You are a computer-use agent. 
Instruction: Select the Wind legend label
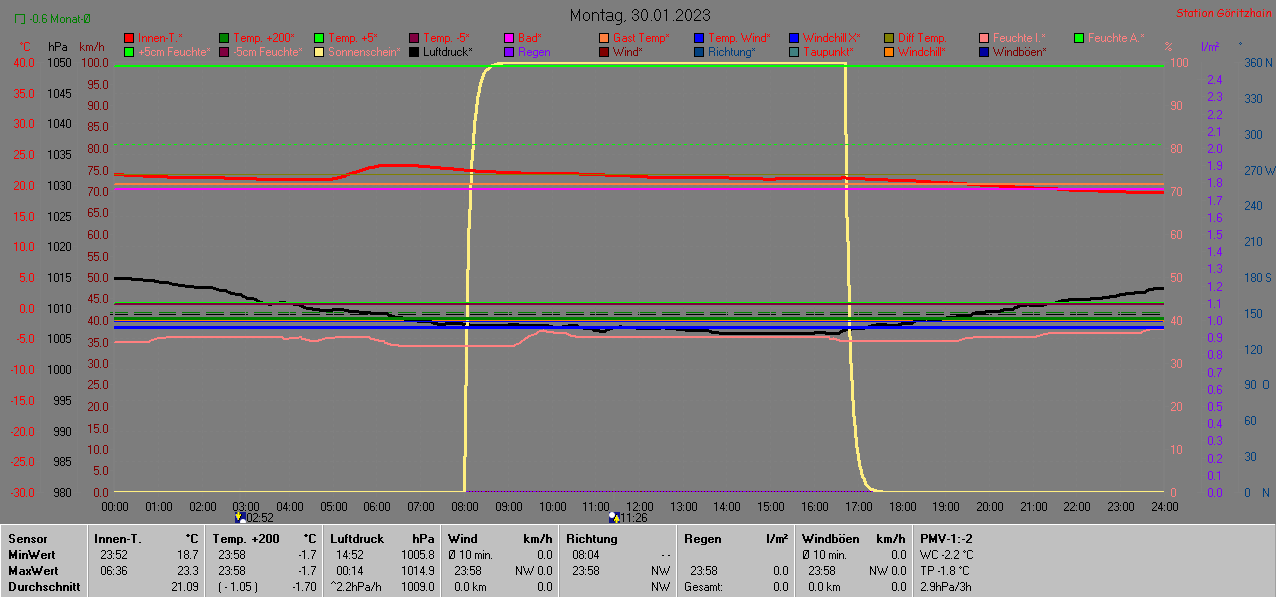pyautogui.click(x=628, y=52)
